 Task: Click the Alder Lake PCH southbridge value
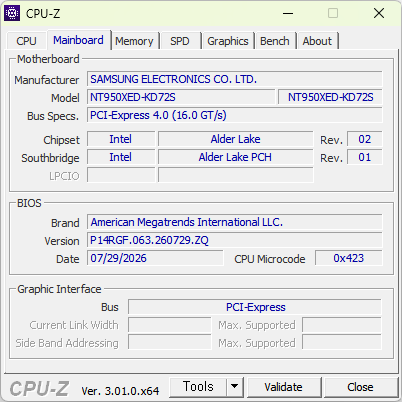[x=236, y=157]
